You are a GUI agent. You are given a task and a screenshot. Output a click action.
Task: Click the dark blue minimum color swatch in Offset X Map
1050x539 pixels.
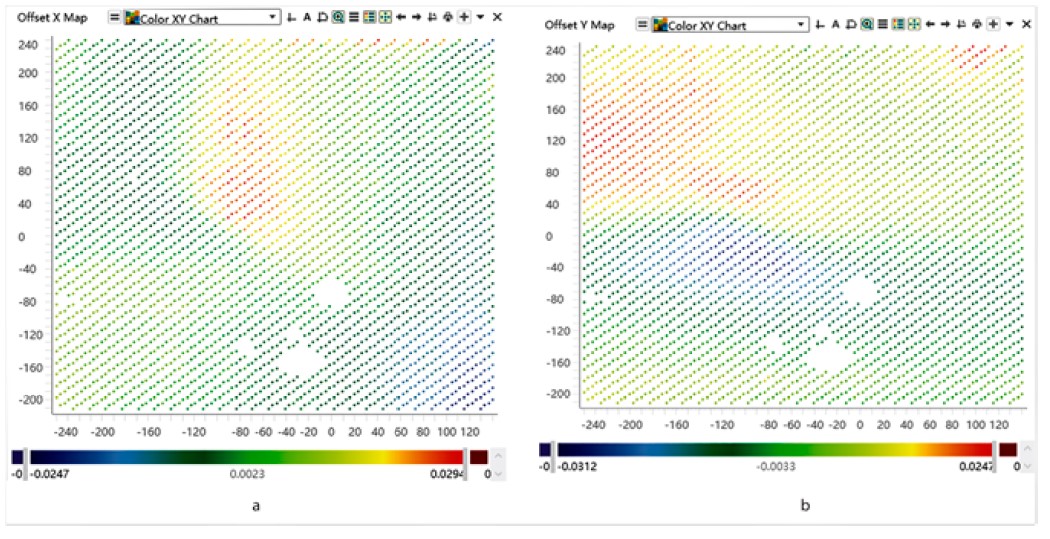[x=18, y=457]
